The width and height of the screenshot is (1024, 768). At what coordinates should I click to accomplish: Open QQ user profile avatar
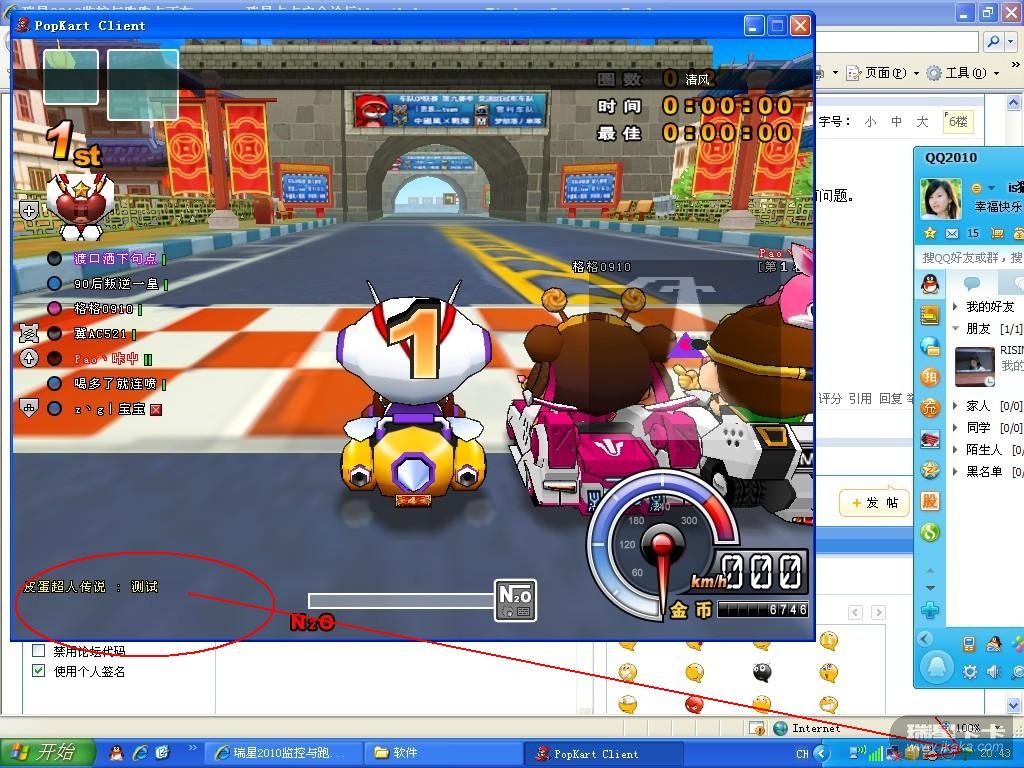(940, 199)
